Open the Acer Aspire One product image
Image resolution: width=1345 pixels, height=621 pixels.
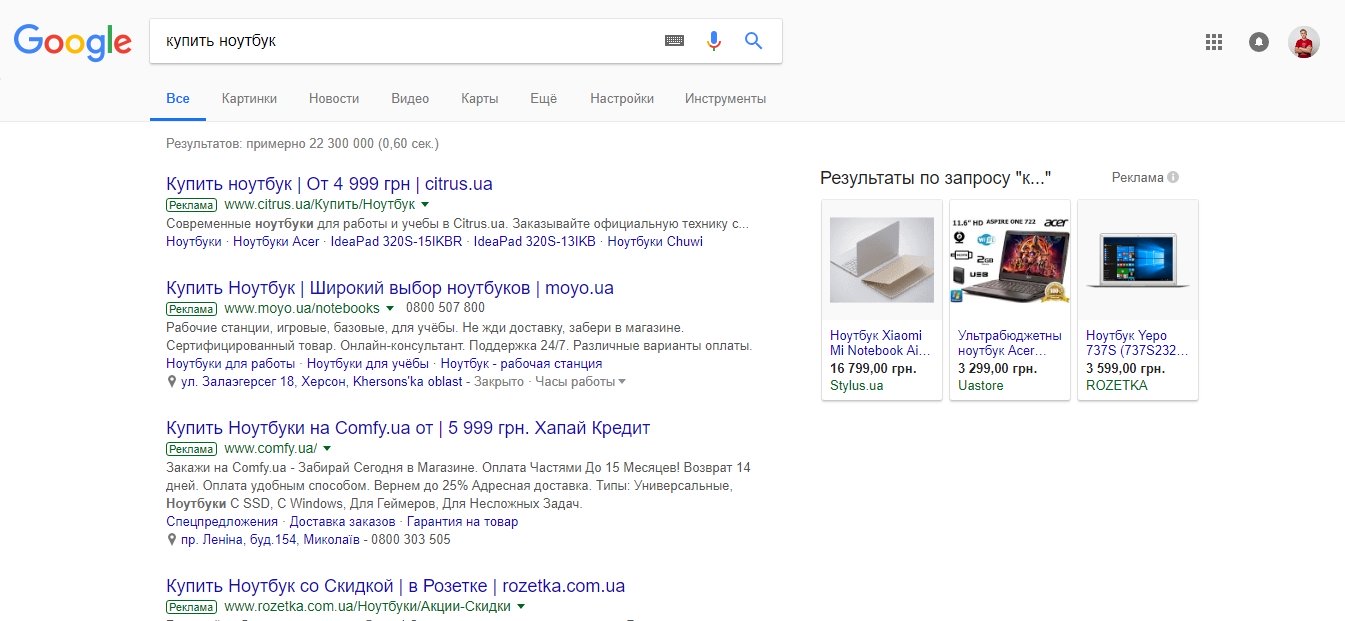[1010, 260]
